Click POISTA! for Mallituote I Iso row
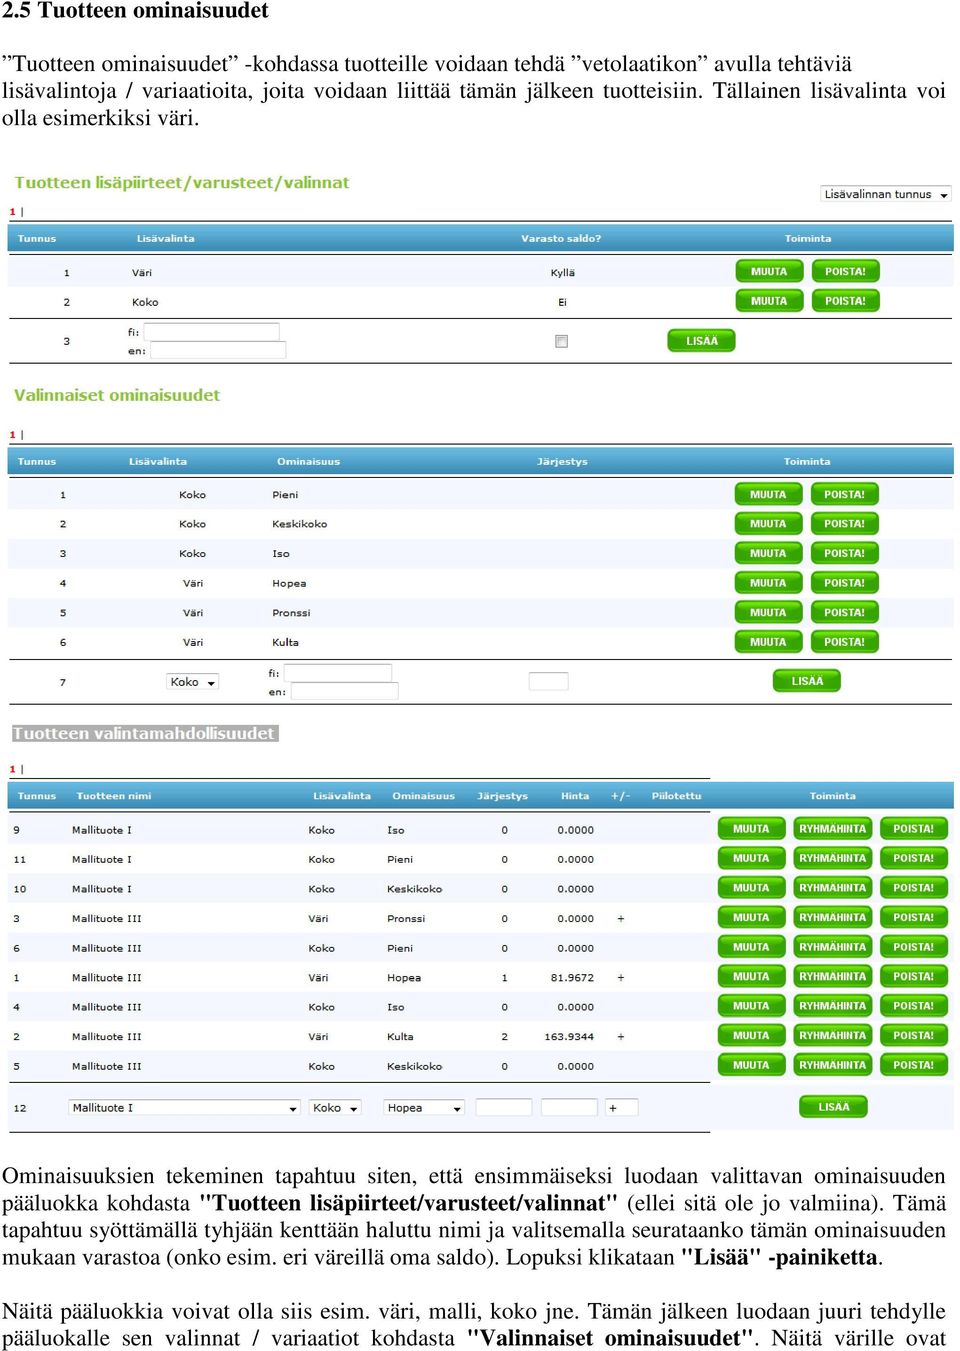This screenshot has width=960, height=1351. click(x=913, y=829)
